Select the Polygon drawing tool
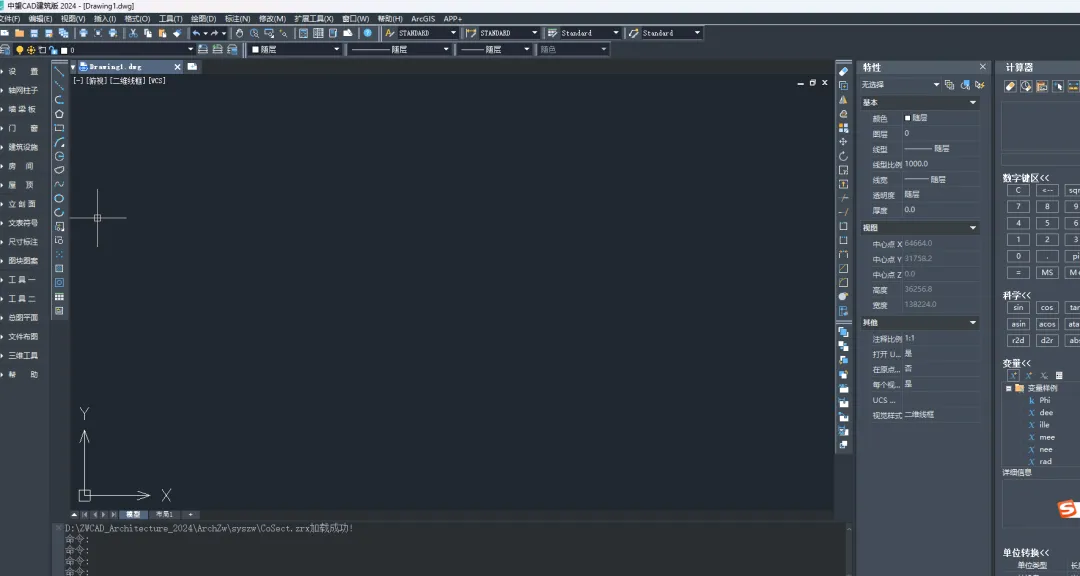This screenshot has width=1080, height=576. [x=59, y=114]
